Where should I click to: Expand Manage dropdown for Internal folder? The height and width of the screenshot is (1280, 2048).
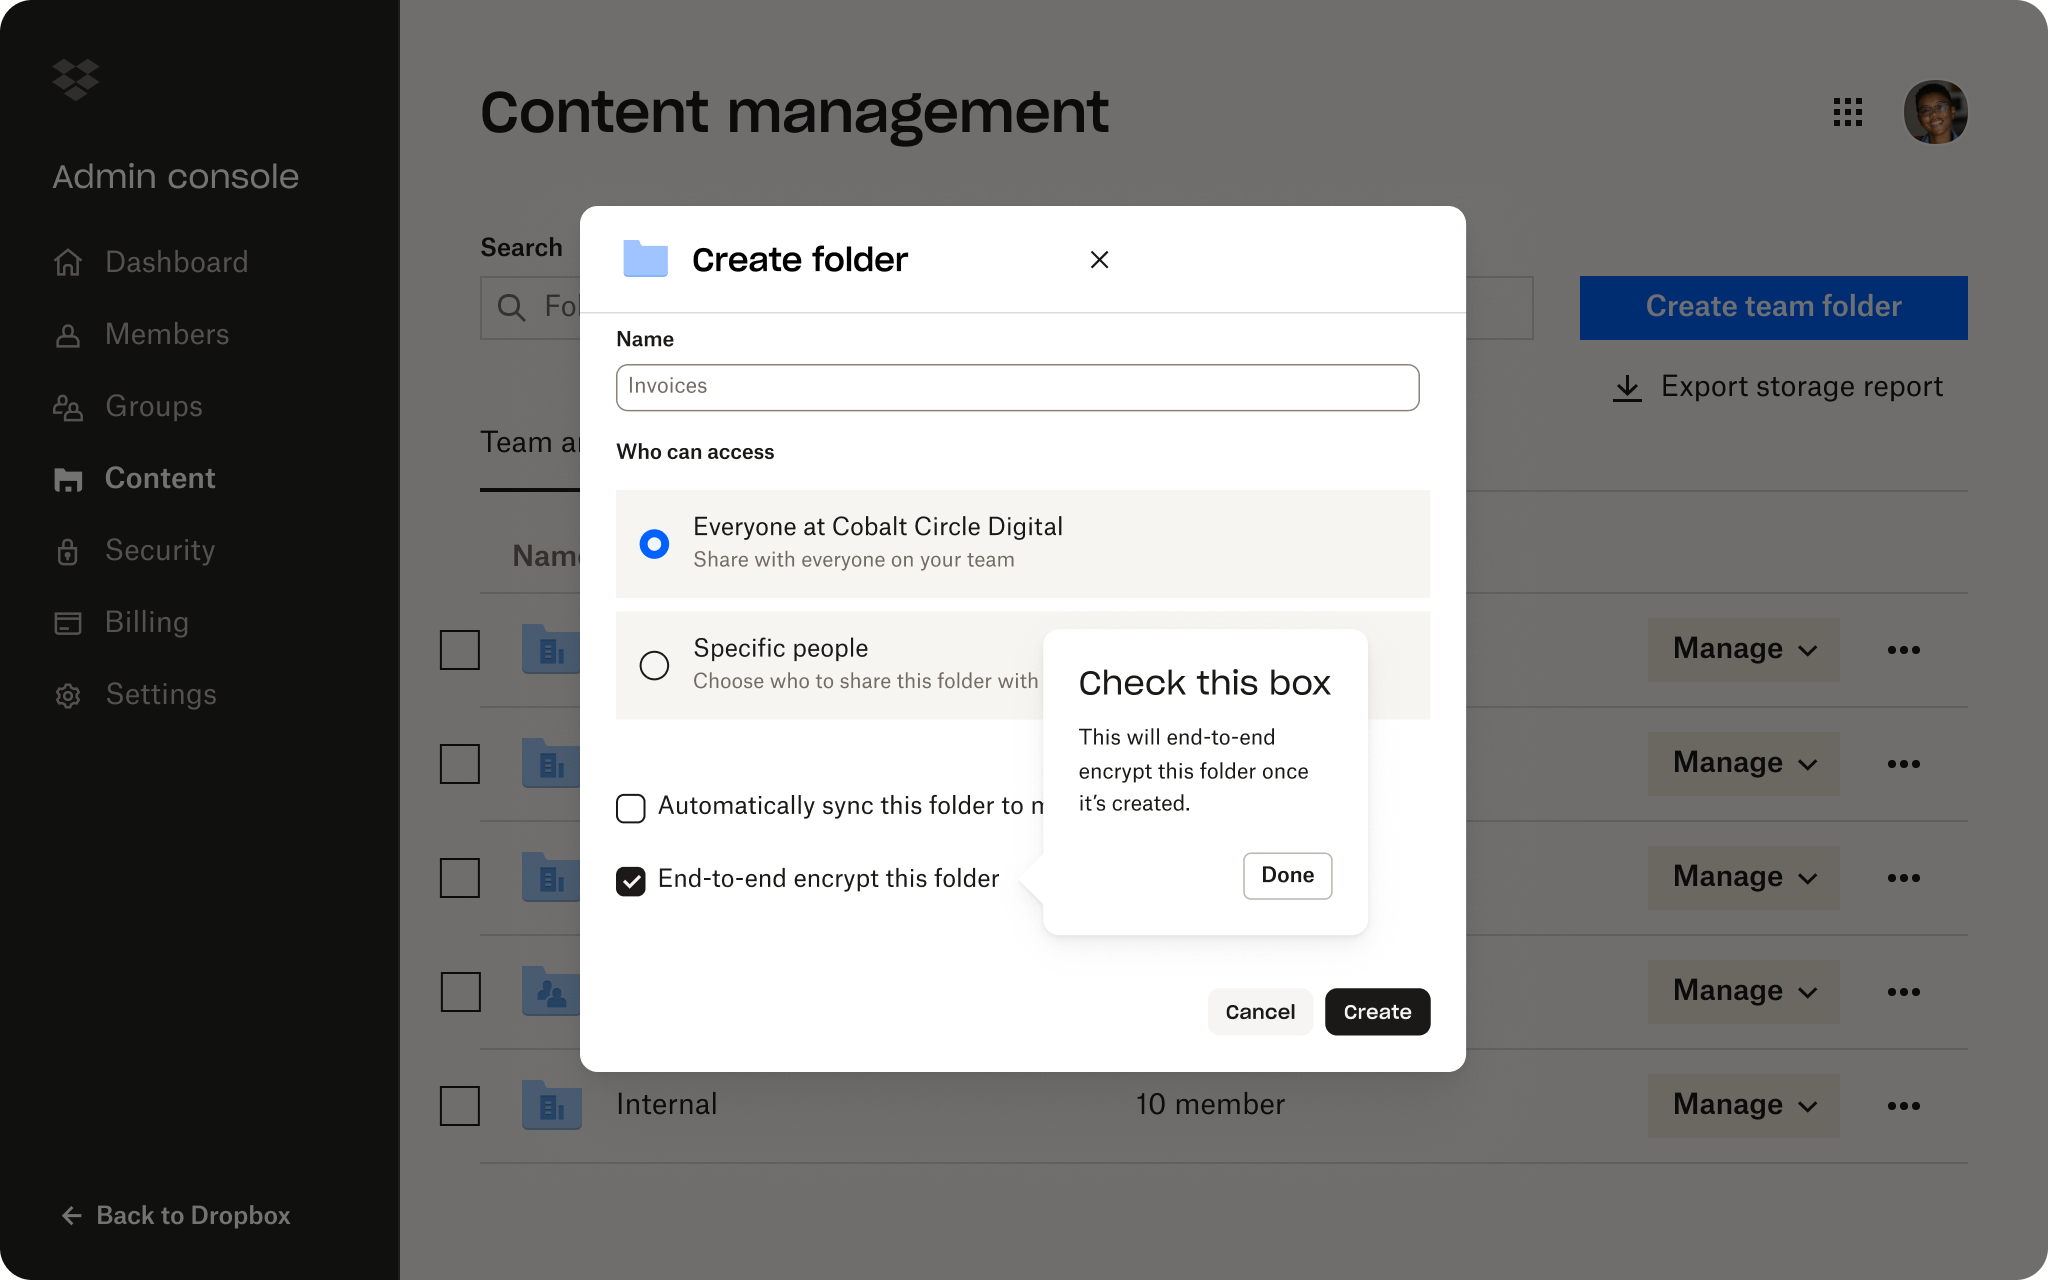point(1743,1105)
